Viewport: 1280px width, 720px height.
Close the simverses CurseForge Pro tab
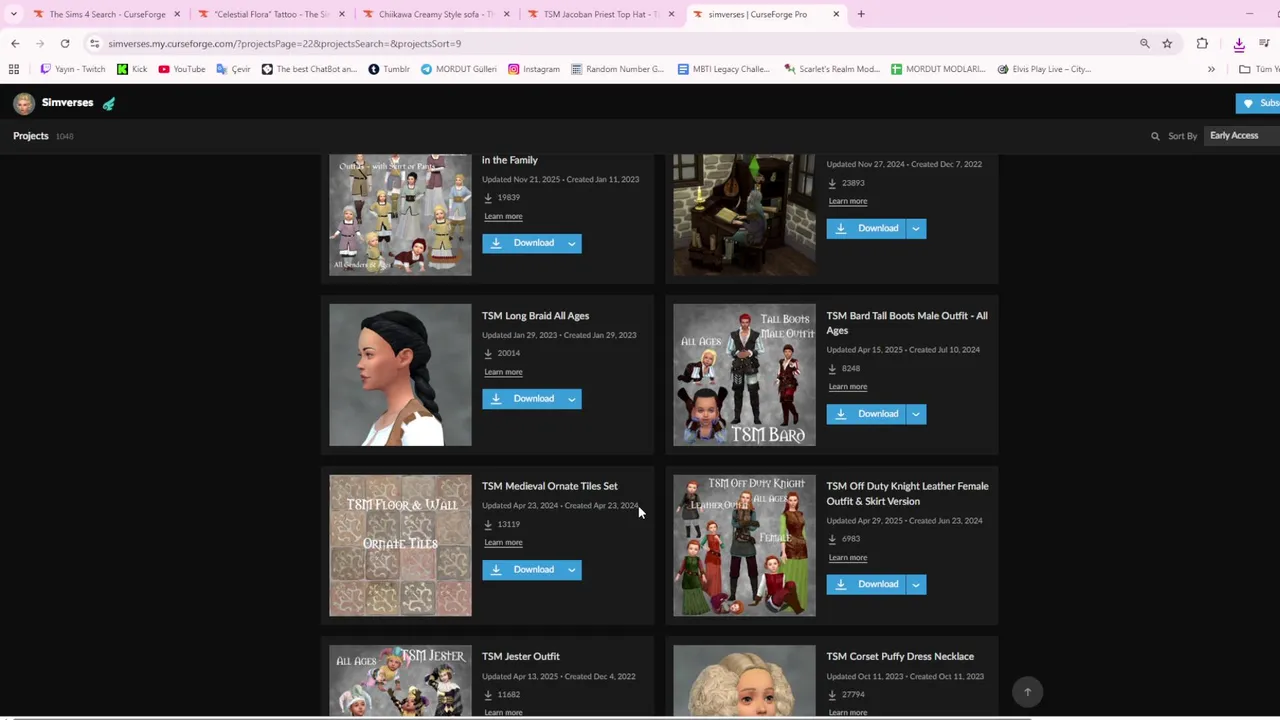pyautogui.click(x=836, y=14)
